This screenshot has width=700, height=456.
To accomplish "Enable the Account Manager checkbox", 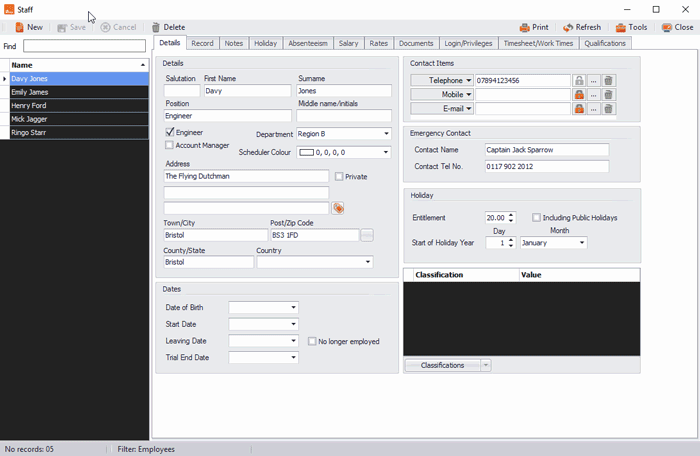I will (x=170, y=145).
